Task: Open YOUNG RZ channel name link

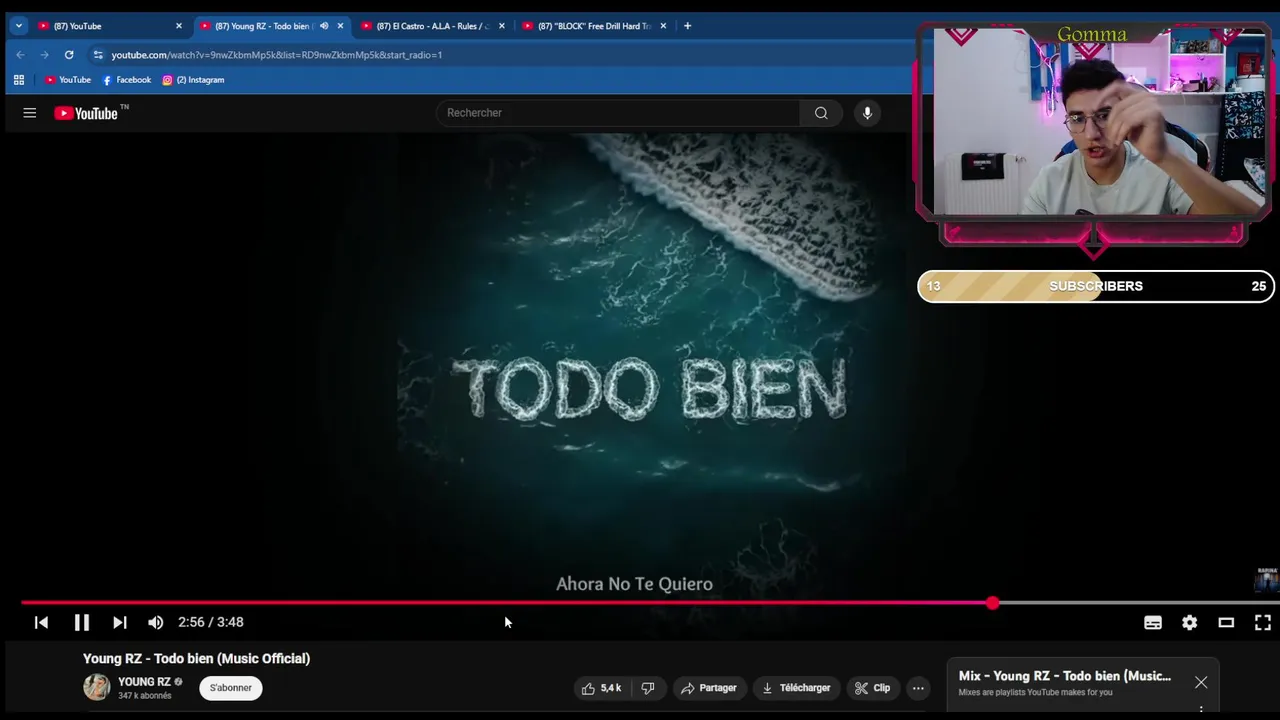Action: pyautogui.click(x=144, y=682)
